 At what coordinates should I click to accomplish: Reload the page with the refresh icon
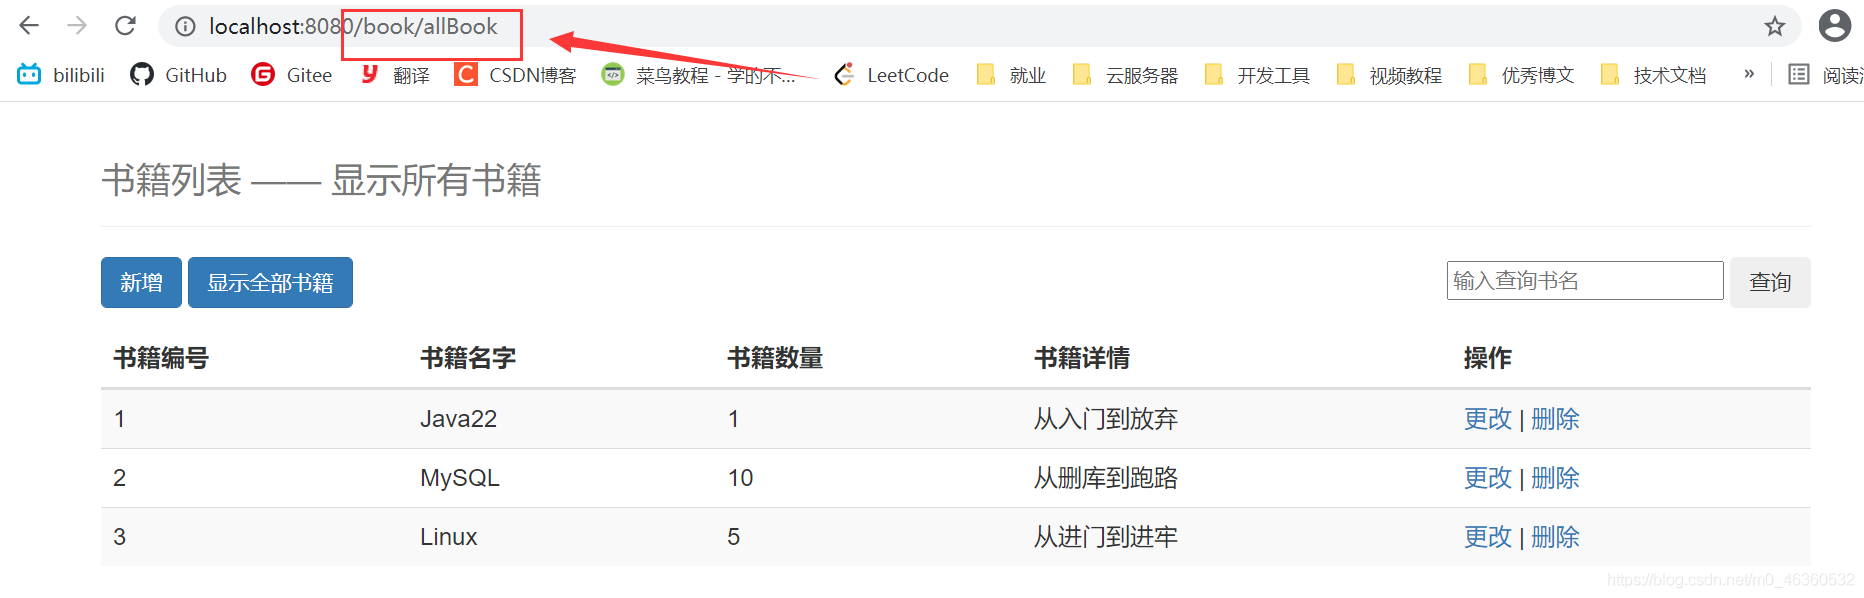click(x=125, y=26)
